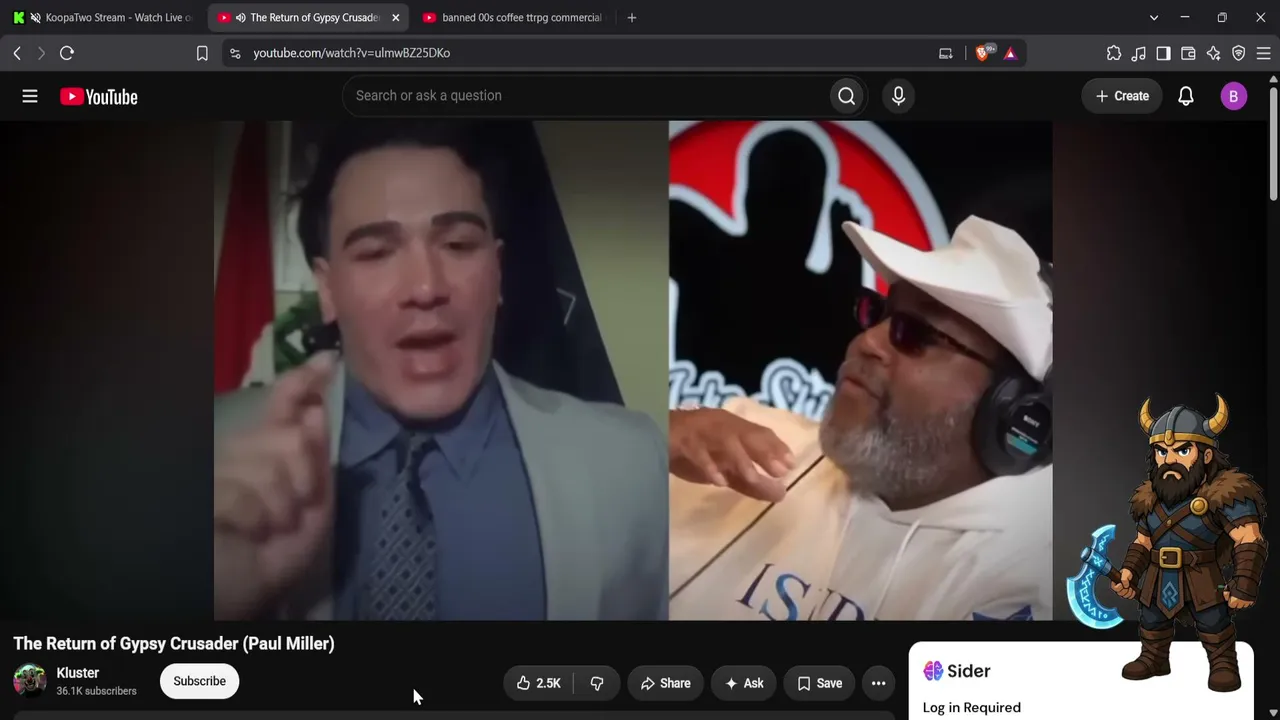Open more actions three-dot menu
The height and width of the screenshot is (720, 1280).
[879, 683]
